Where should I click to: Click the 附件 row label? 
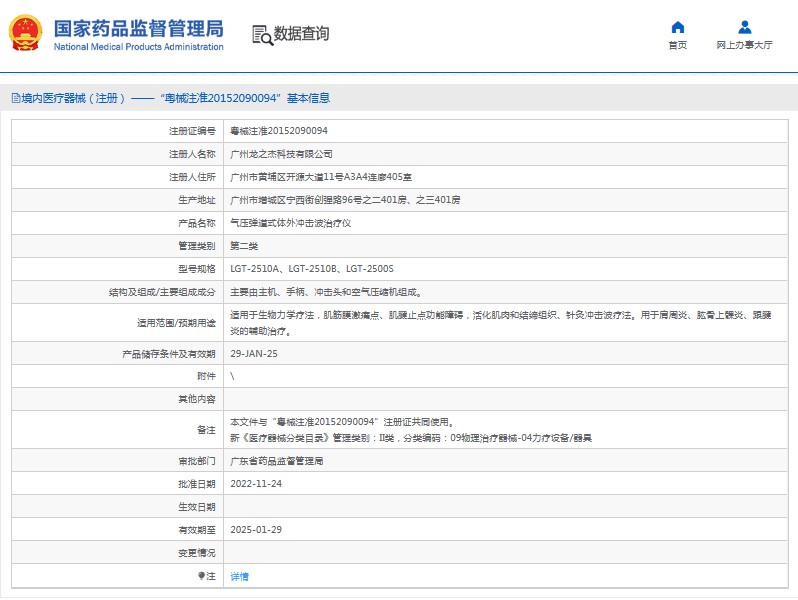[206, 376]
